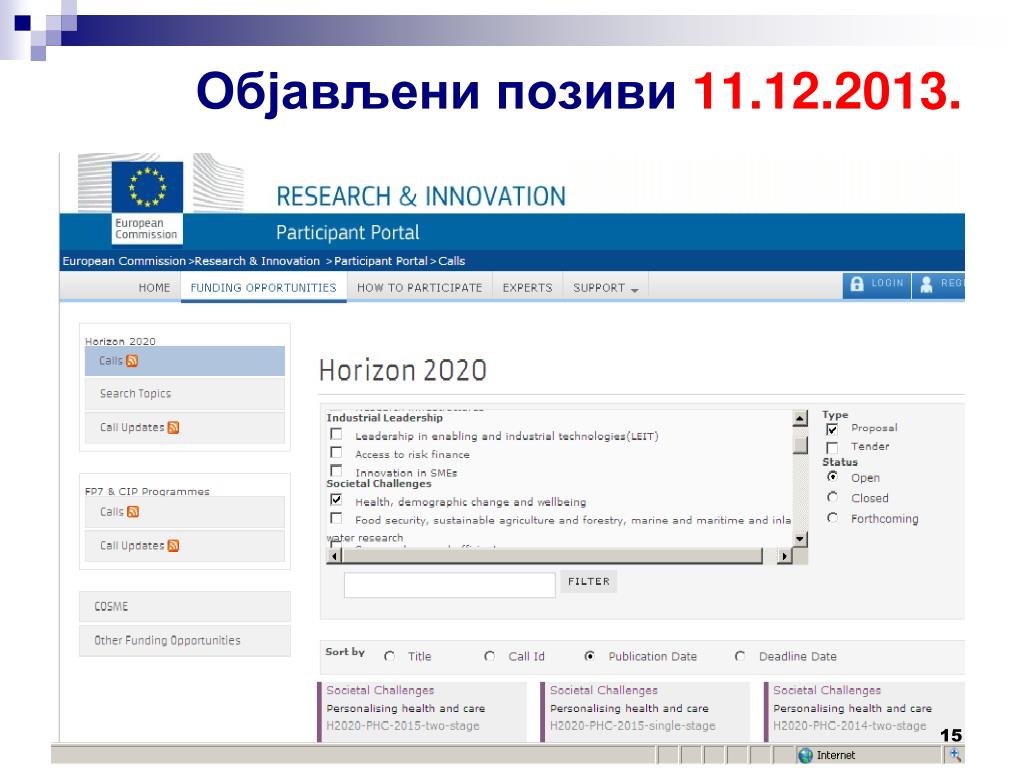Sort calls by Title
This screenshot has height=768, width=1024.
tap(390, 656)
